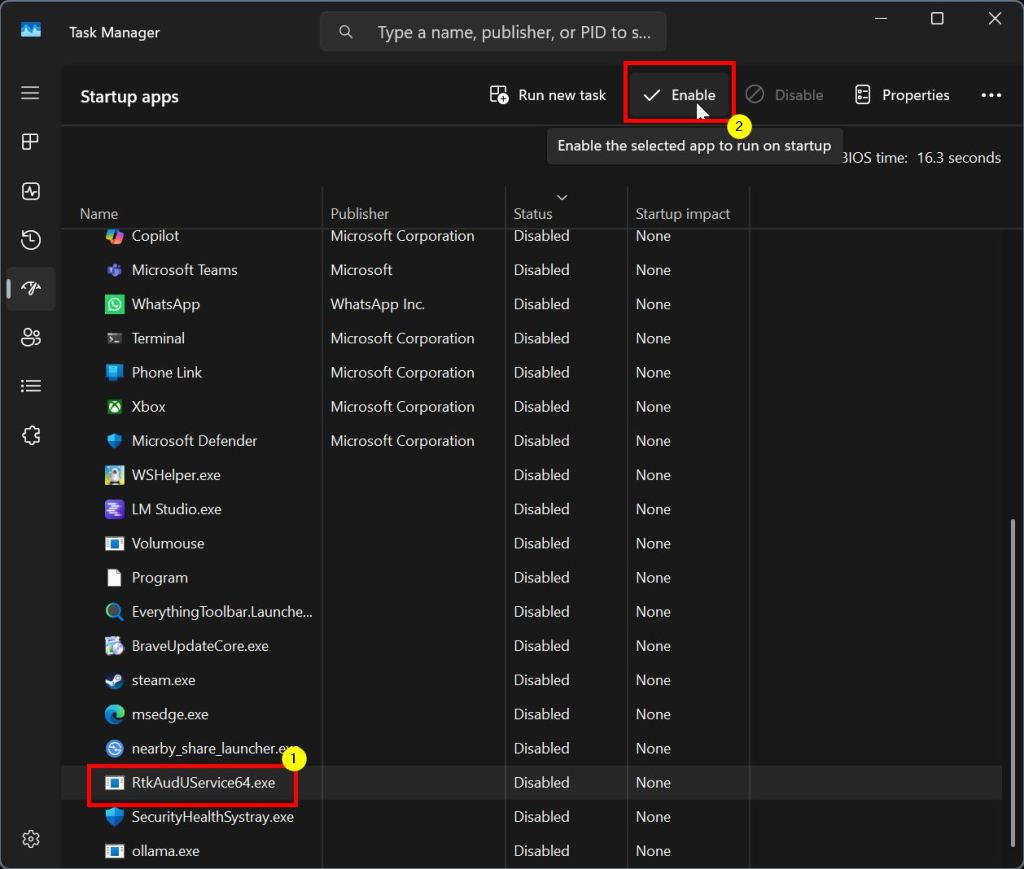Click the Task Manager app icon
This screenshot has width=1024, height=869.
(31, 31)
